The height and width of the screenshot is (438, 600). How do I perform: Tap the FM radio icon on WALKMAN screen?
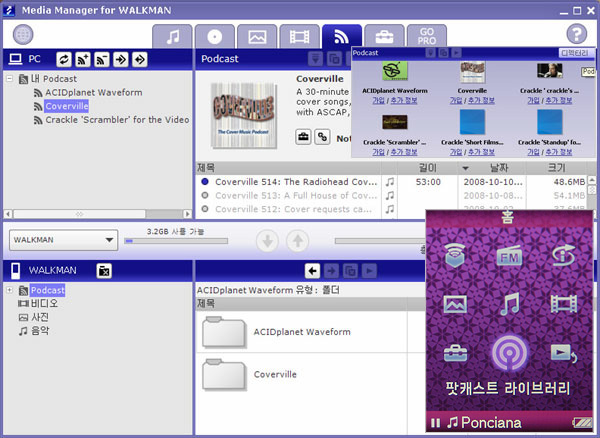pos(509,256)
